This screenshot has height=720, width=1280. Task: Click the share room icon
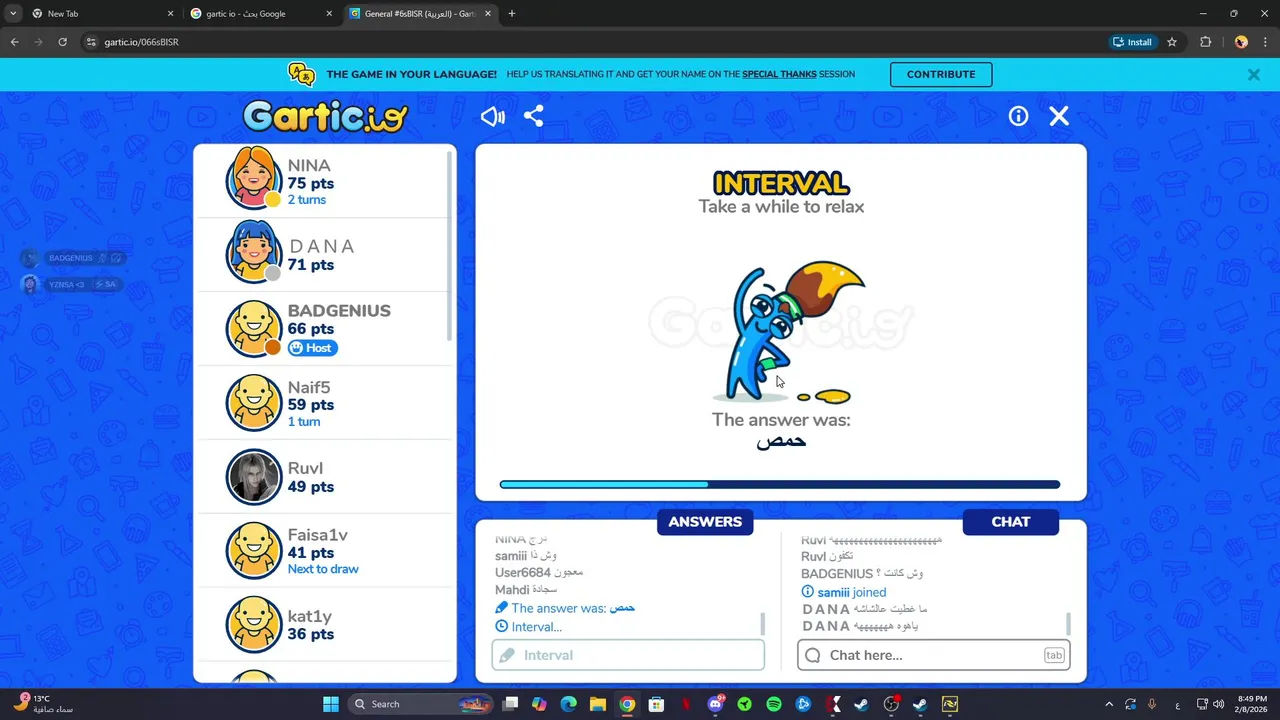534,116
